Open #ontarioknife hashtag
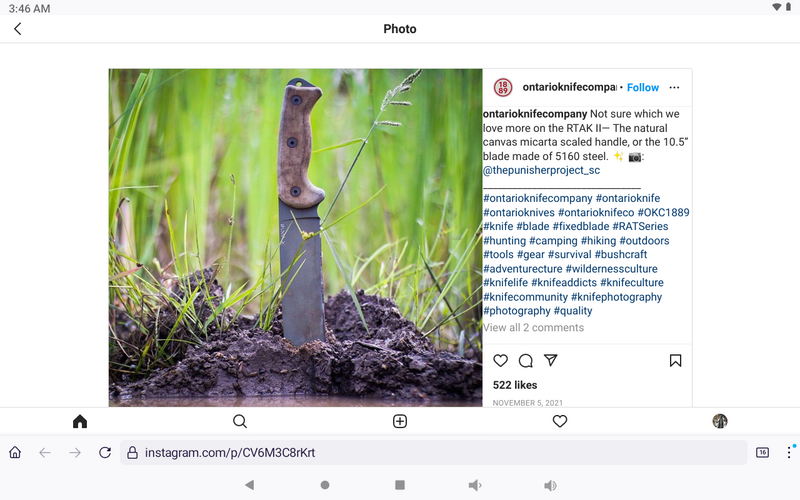The image size is (800, 500). coord(628,198)
